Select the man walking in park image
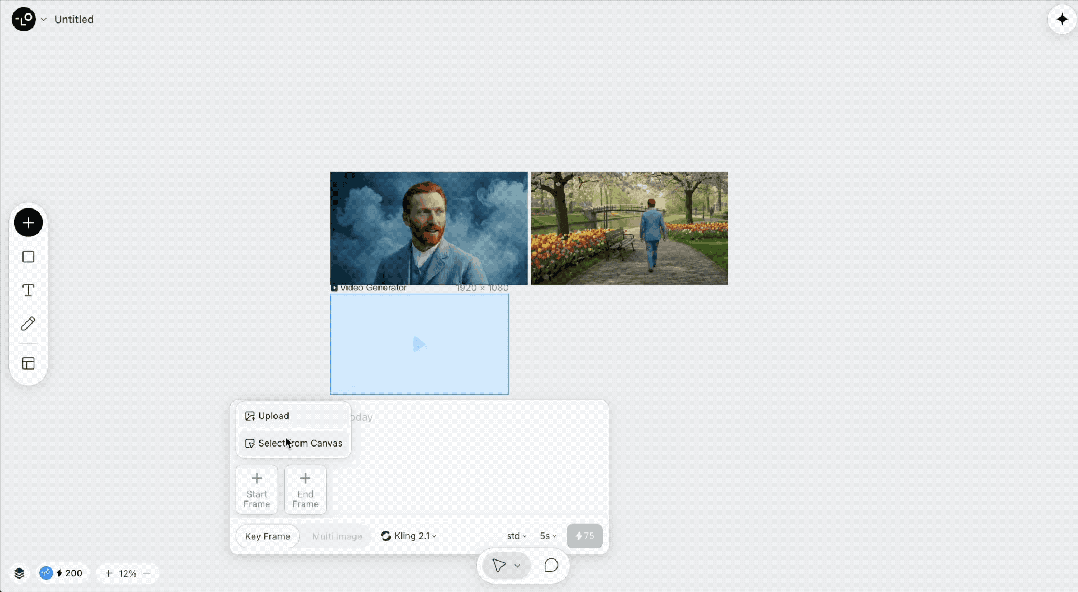This screenshot has width=1078, height=592. click(x=629, y=228)
